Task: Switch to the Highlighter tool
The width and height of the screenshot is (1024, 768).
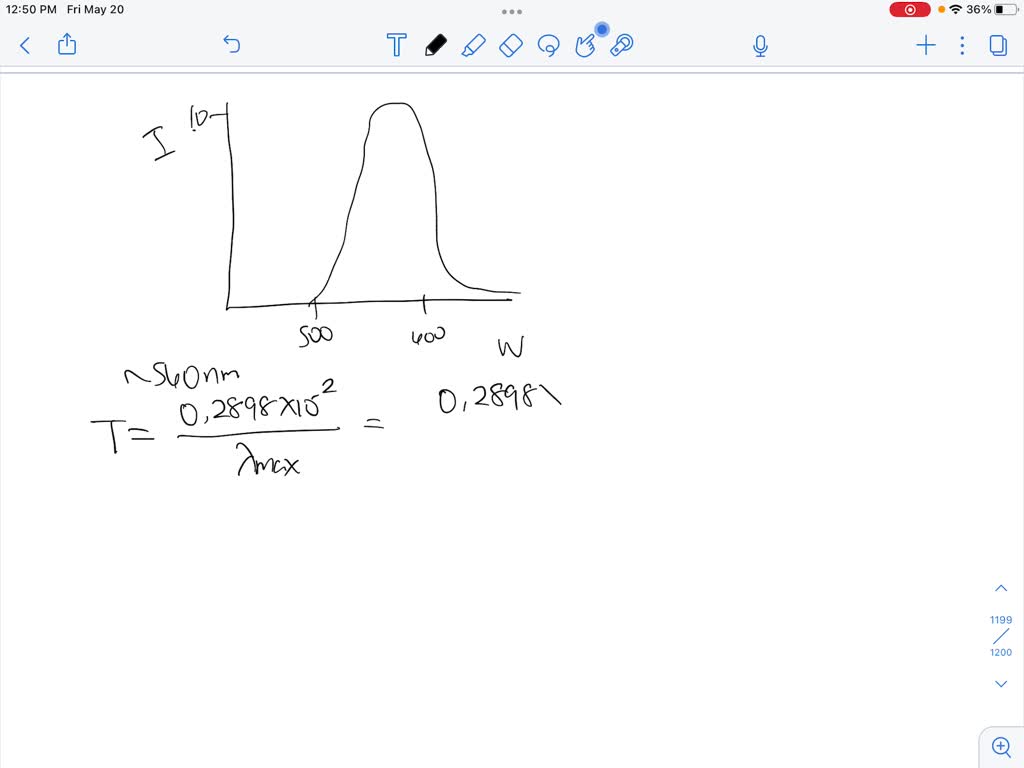Action: [x=474, y=45]
